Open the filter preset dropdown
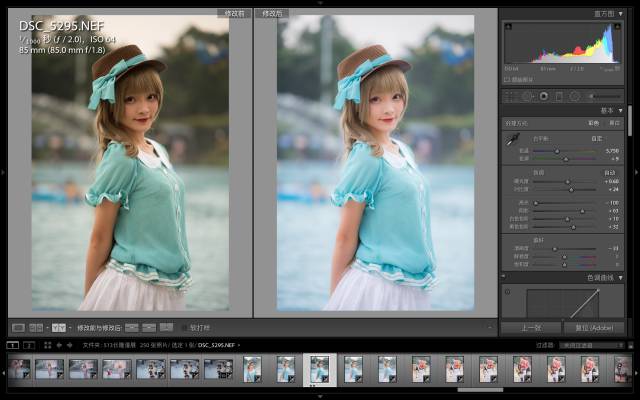 click(x=591, y=345)
